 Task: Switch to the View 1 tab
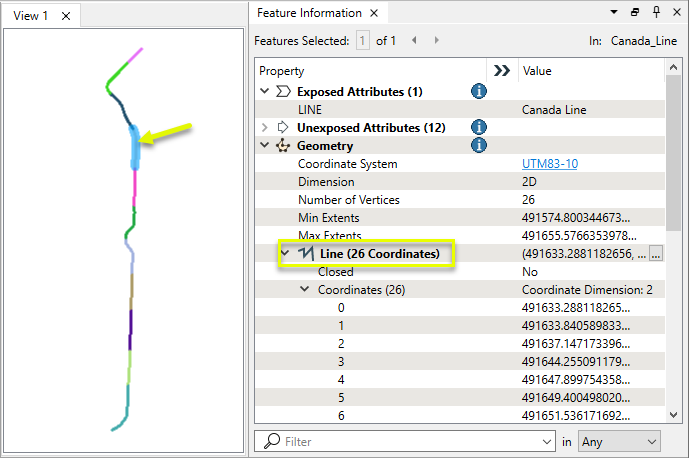(31, 16)
